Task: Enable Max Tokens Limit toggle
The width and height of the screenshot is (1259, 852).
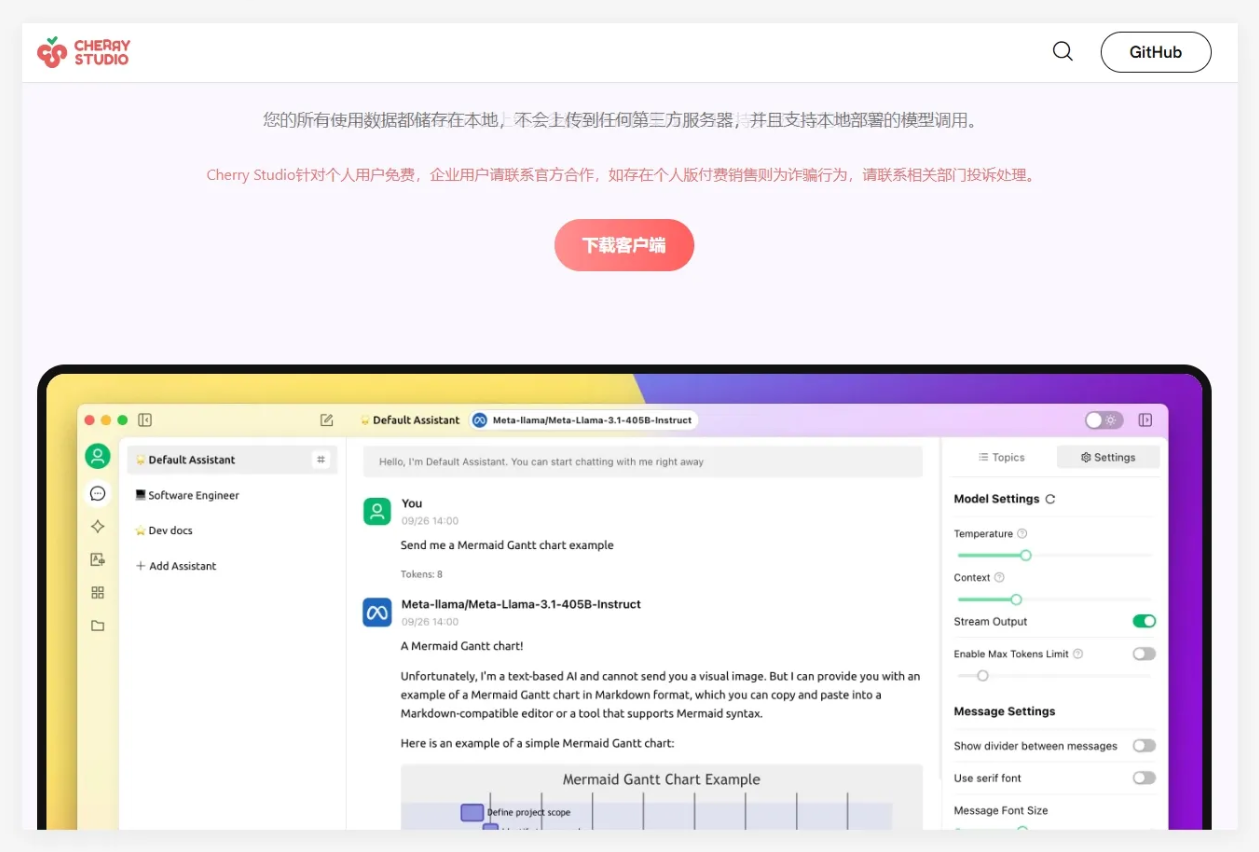Action: click(x=1144, y=654)
